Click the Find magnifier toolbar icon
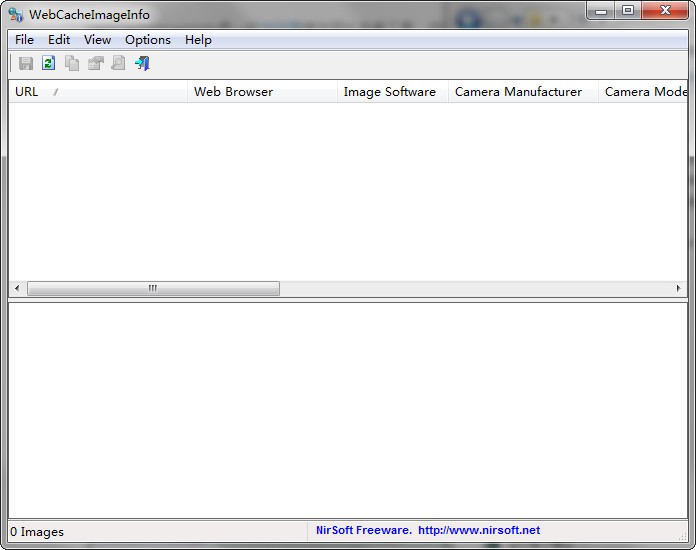Viewport: 696px width, 550px height. 118,63
